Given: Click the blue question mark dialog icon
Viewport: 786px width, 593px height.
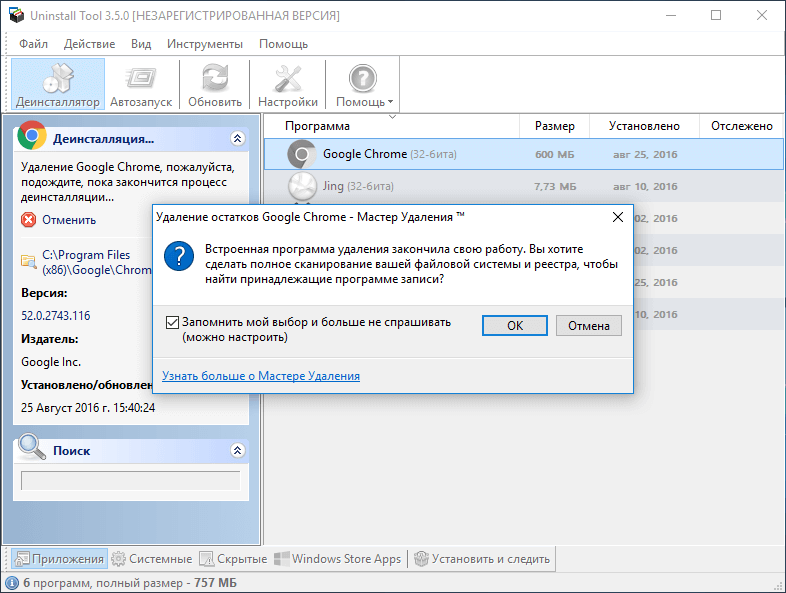Looking at the screenshot, I should click(x=179, y=256).
